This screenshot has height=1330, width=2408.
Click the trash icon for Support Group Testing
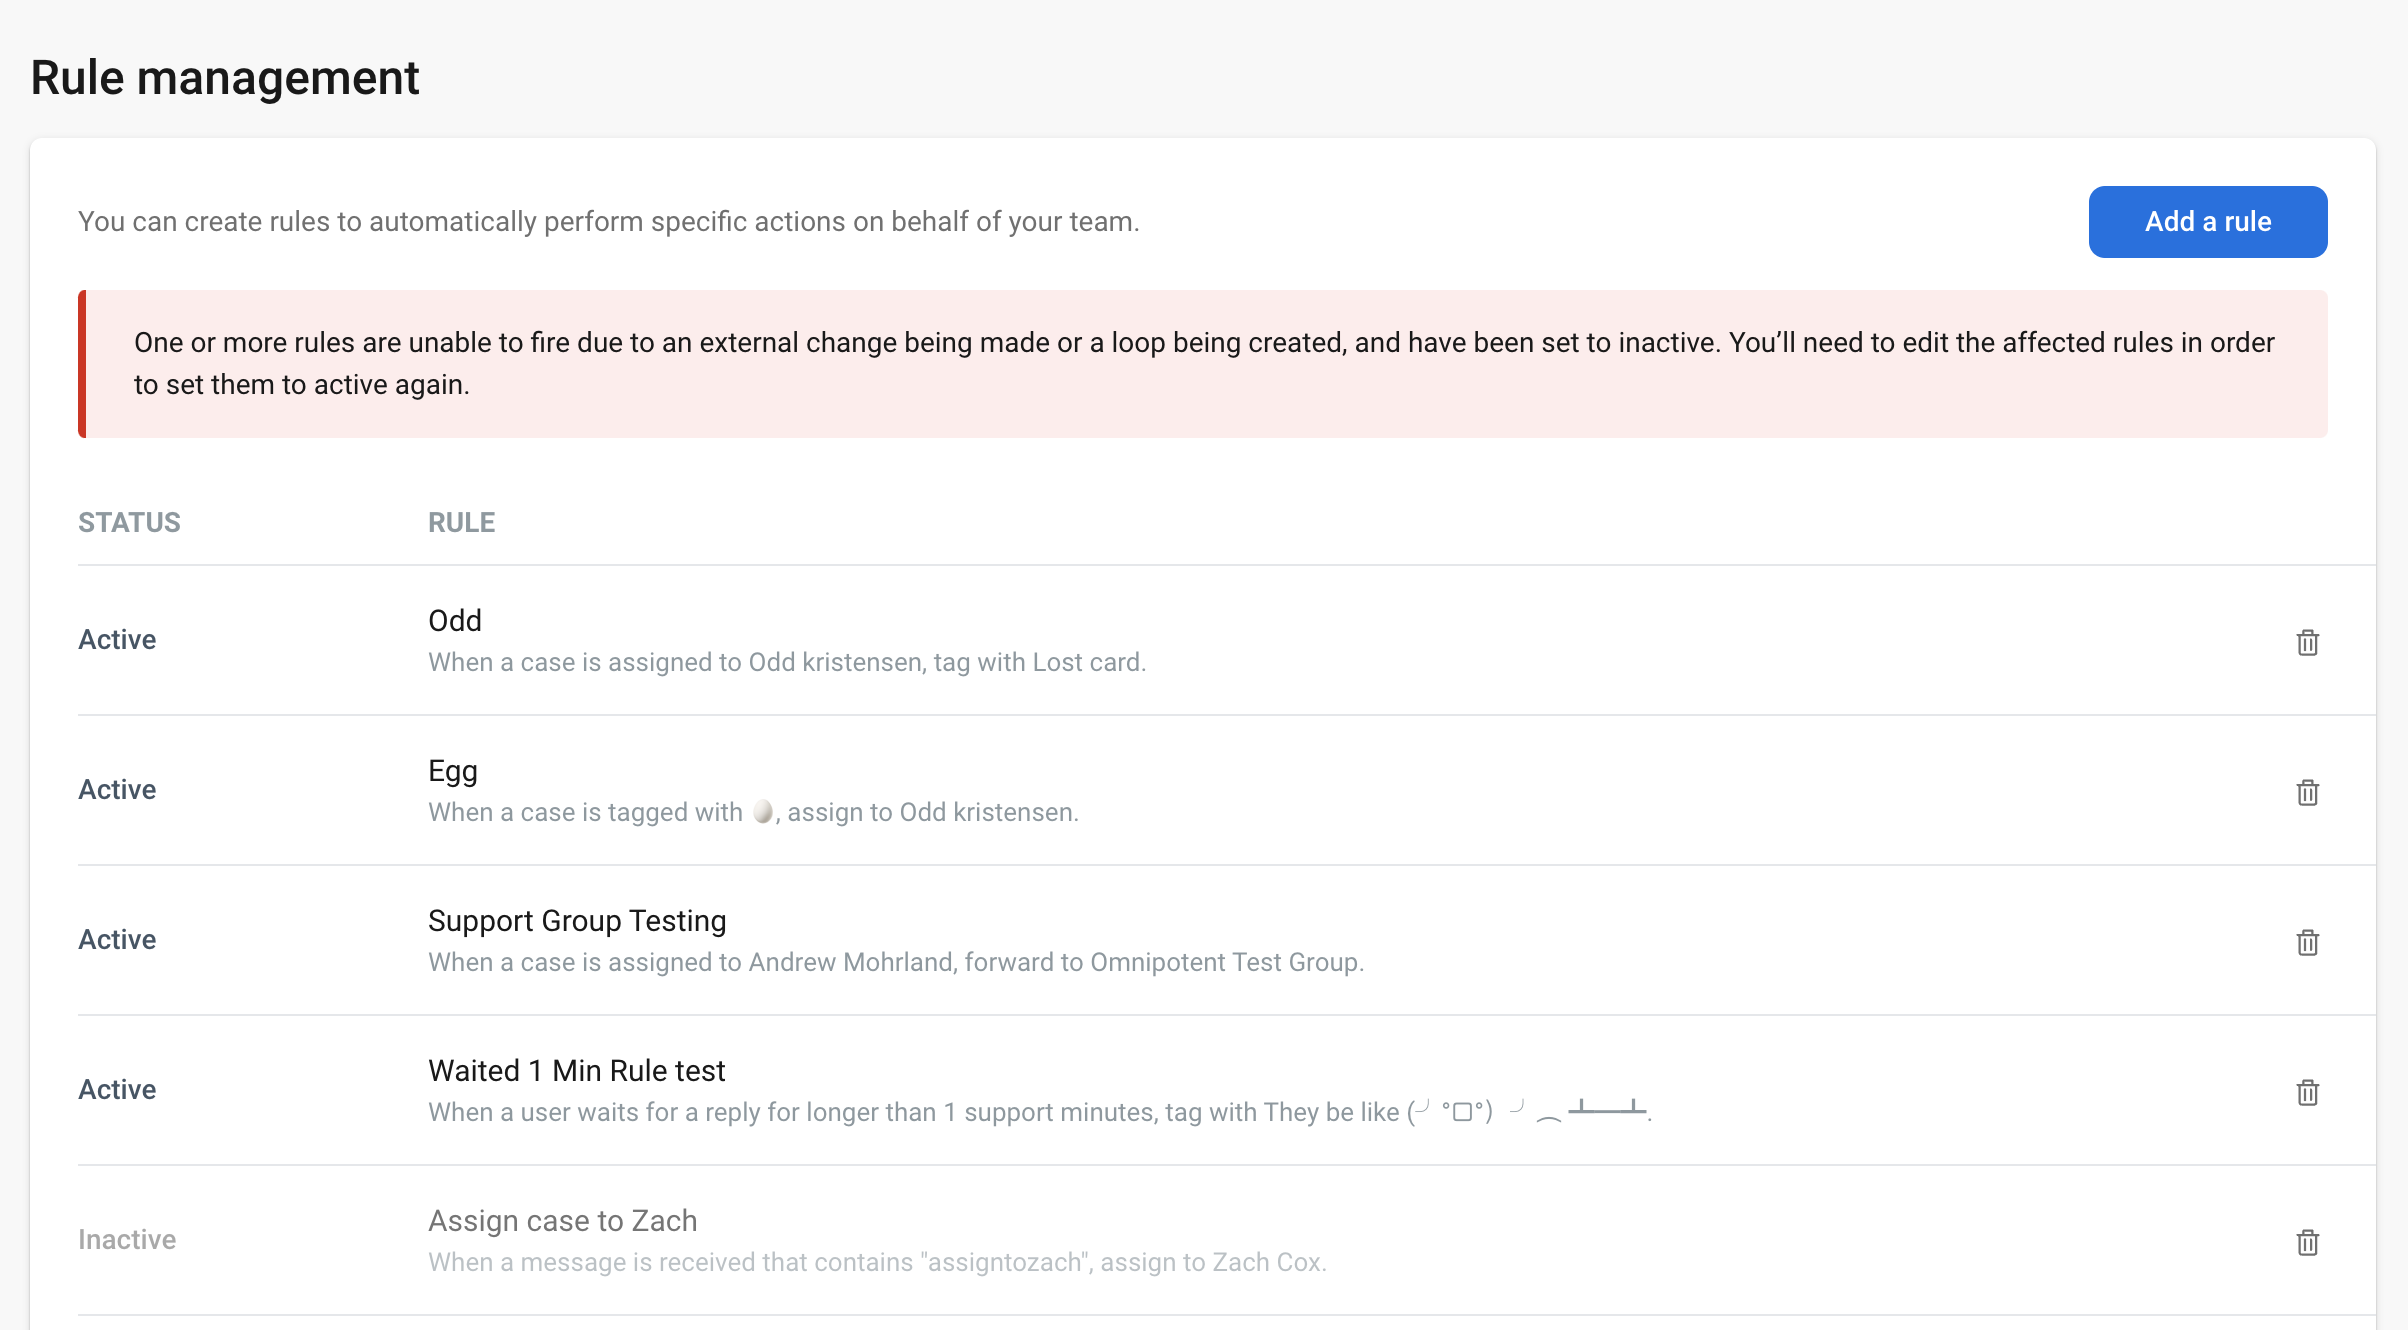pyautogui.click(x=2307, y=942)
